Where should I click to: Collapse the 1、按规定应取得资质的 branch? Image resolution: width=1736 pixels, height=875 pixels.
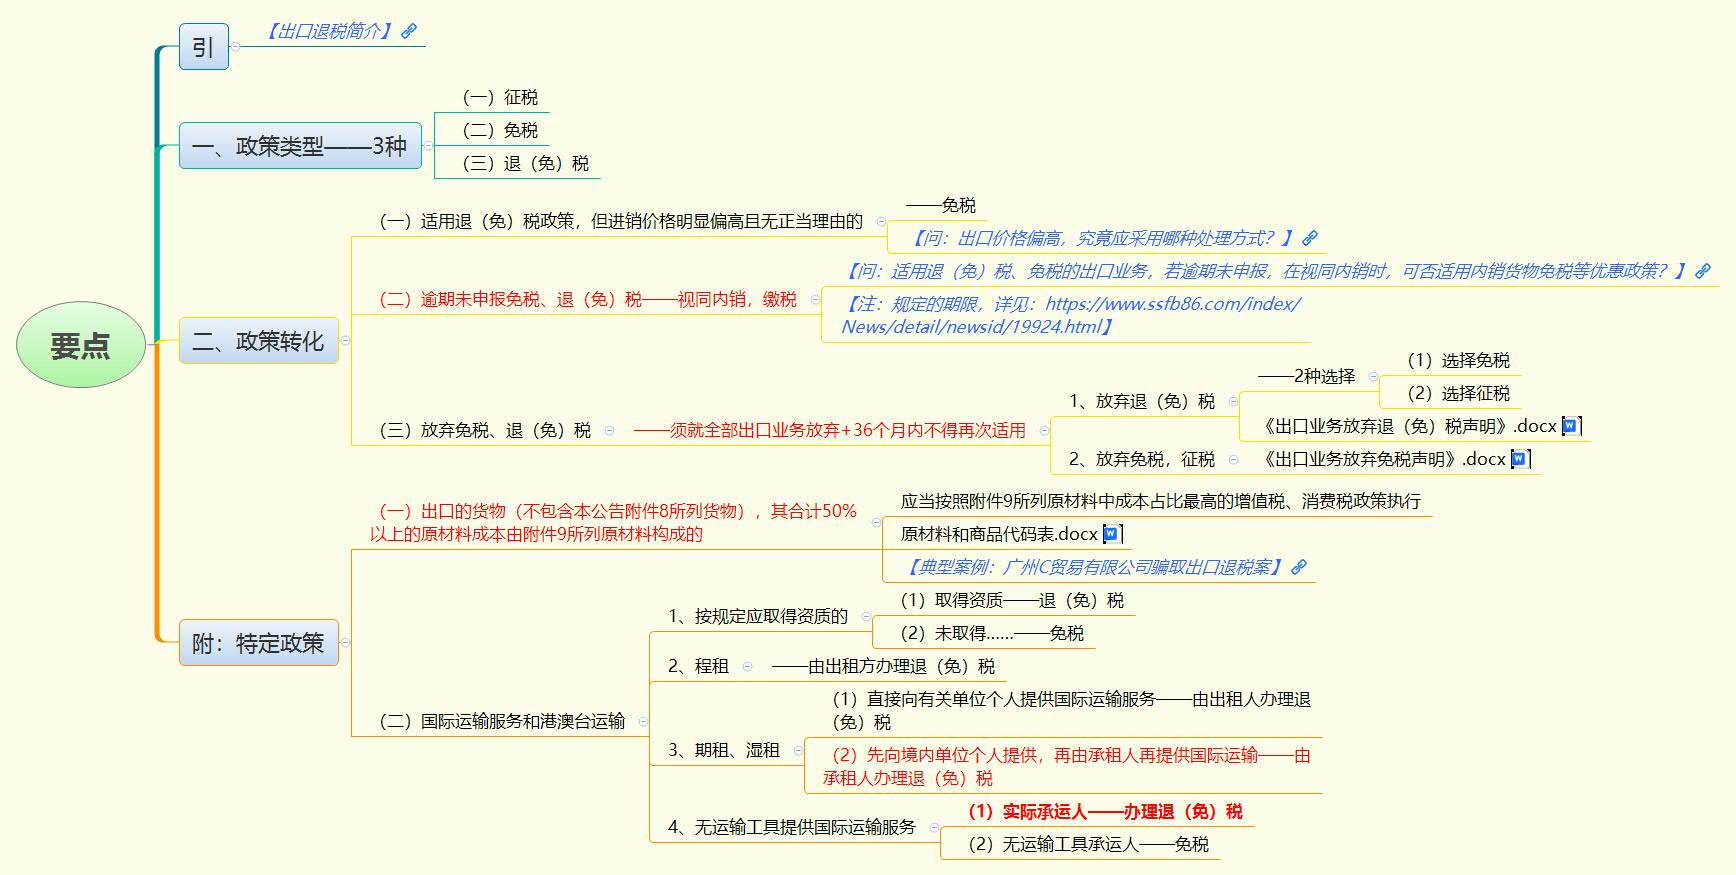[x=866, y=616]
